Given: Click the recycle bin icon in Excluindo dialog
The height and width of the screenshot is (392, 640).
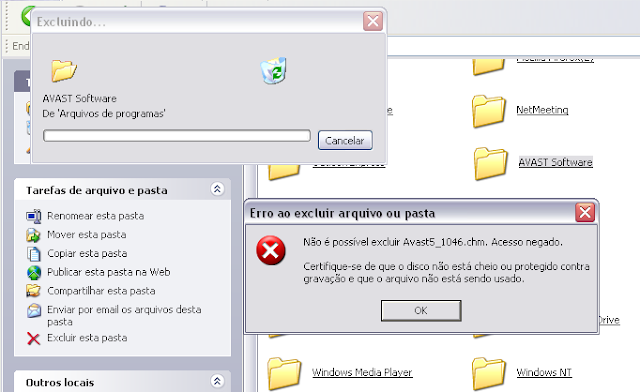Looking at the screenshot, I should (x=273, y=71).
